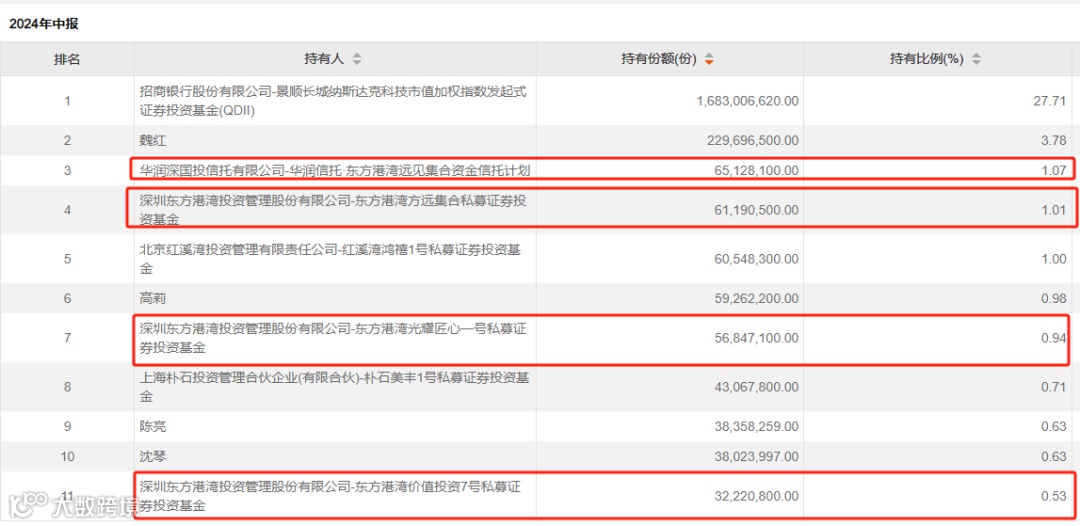Viewport: 1080px width, 526px height.
Task: Click share amount 56,847,100.00
Action: point(756,338)
